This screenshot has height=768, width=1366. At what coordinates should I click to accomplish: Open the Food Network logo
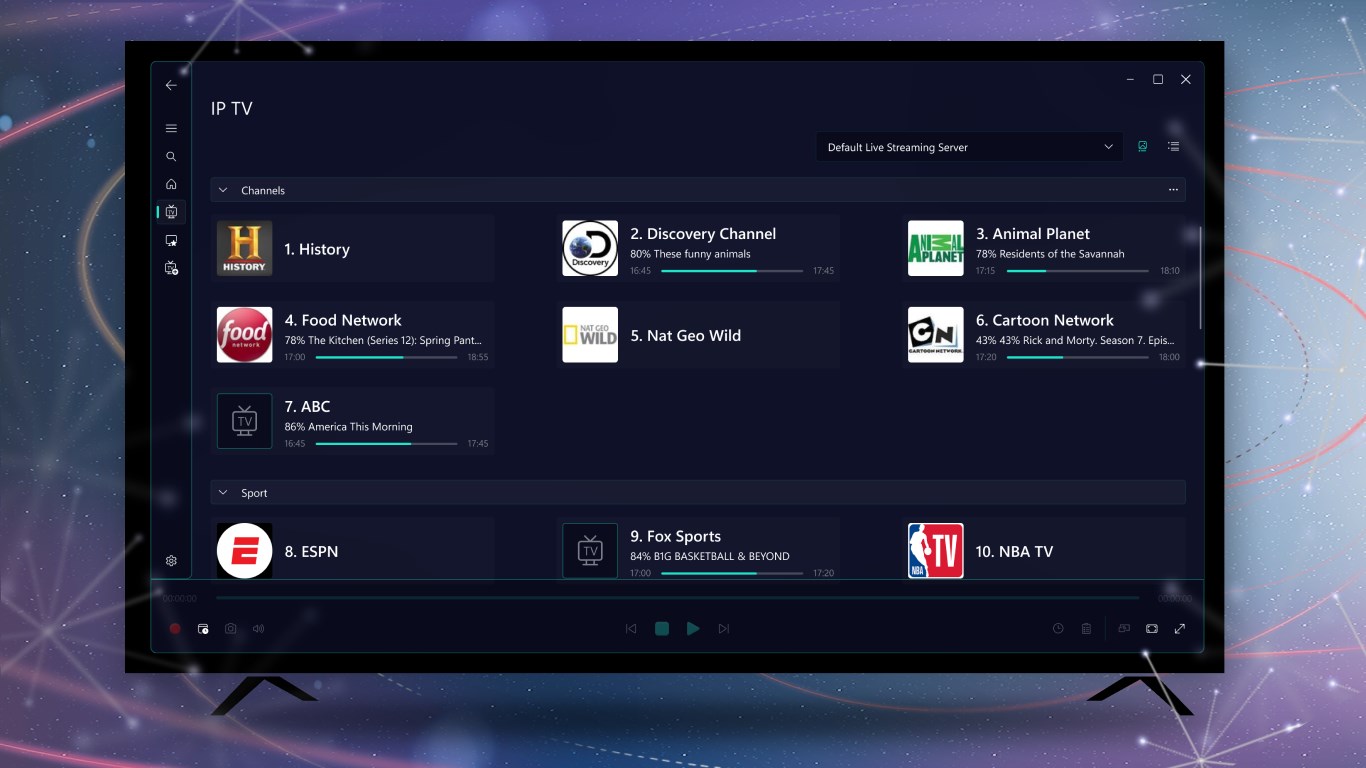245,335
